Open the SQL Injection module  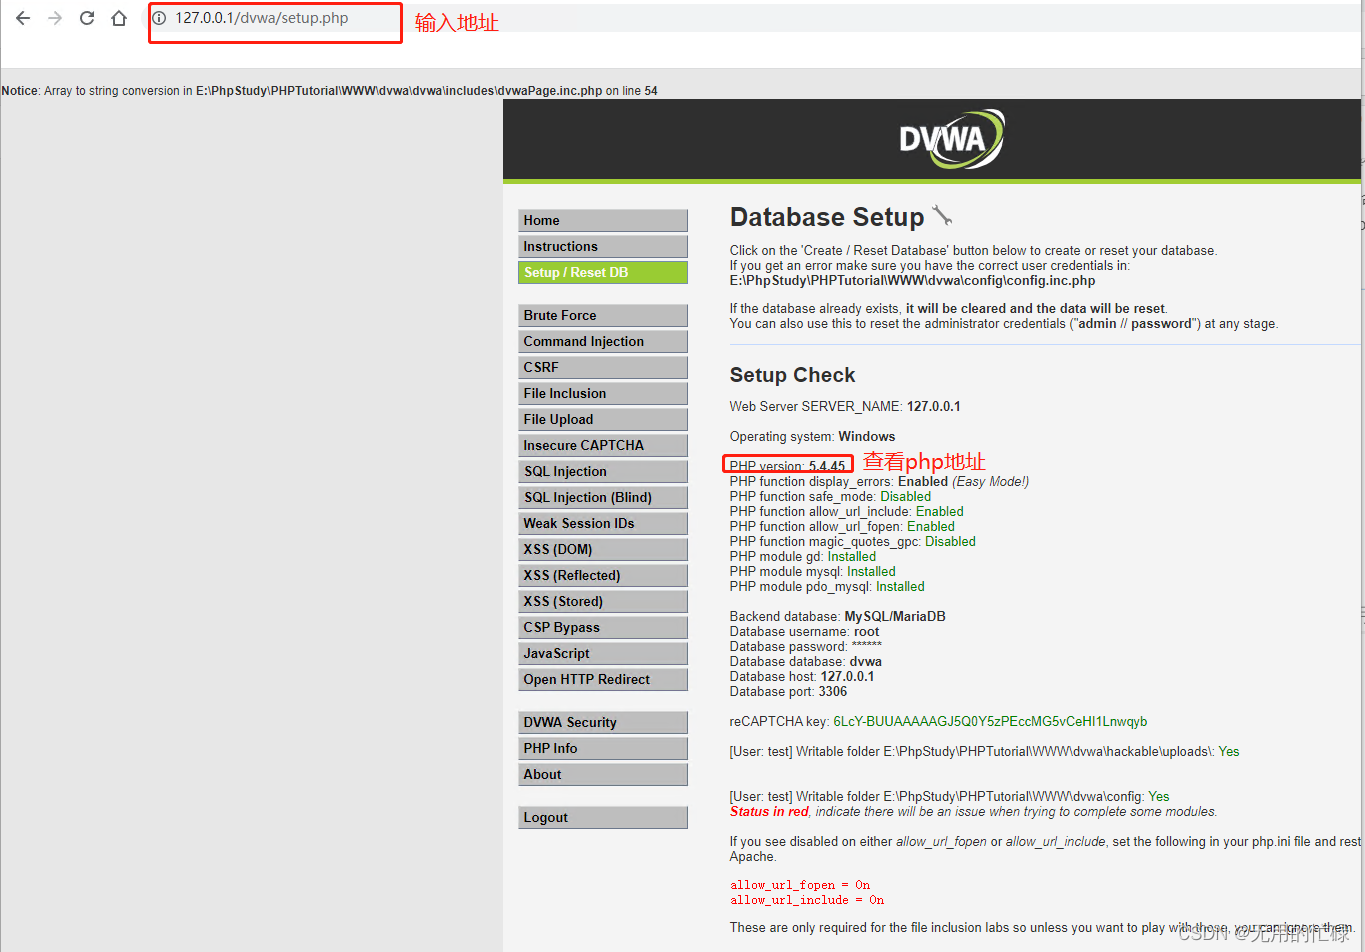[603, 471]
